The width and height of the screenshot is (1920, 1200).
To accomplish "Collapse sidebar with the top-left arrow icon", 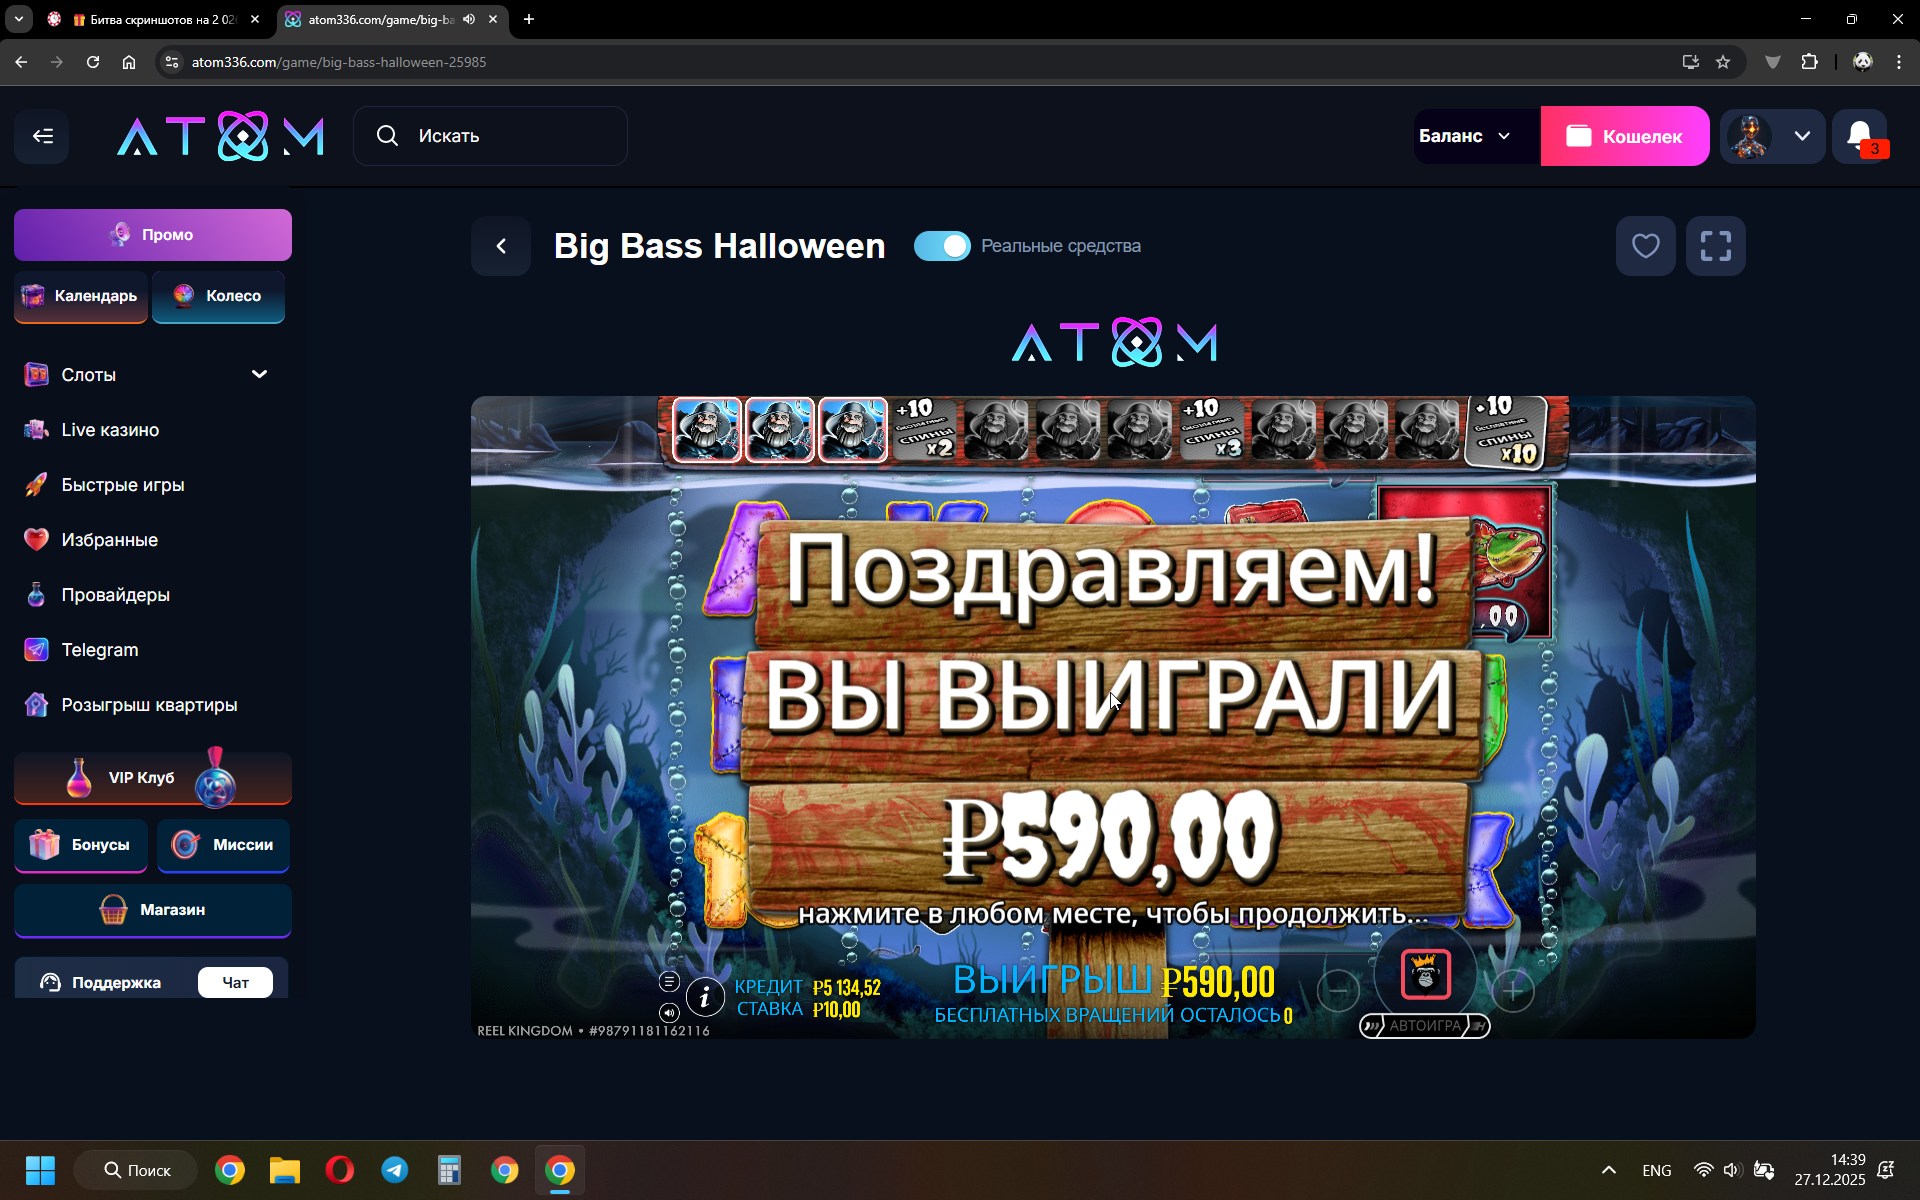I will click(42, 136).
